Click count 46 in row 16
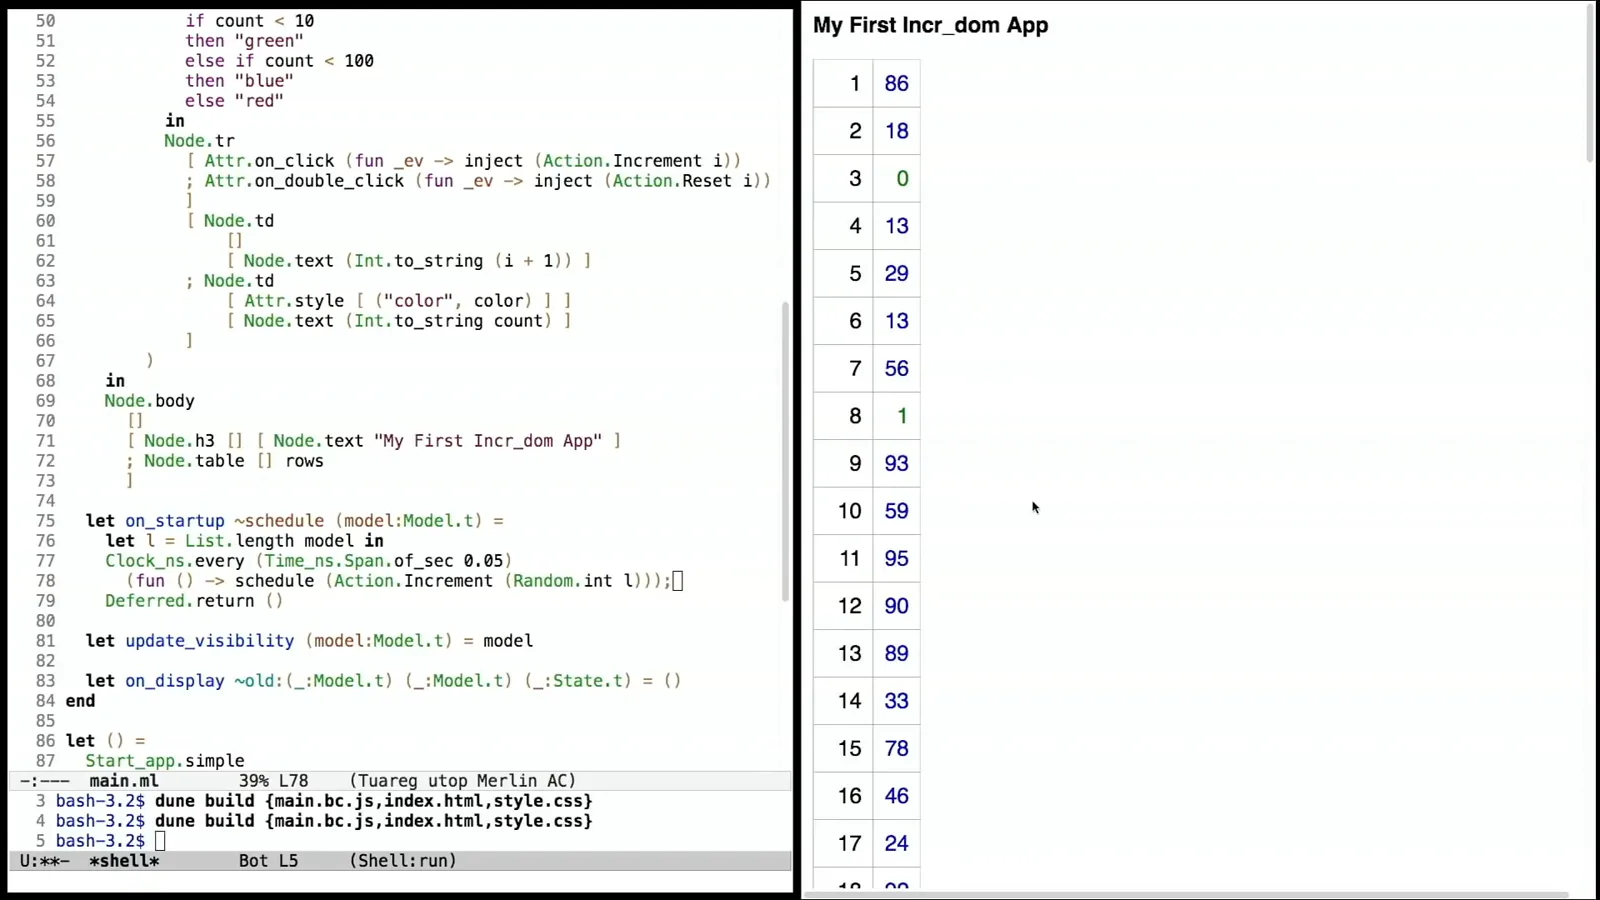 [x=896, y=796]
